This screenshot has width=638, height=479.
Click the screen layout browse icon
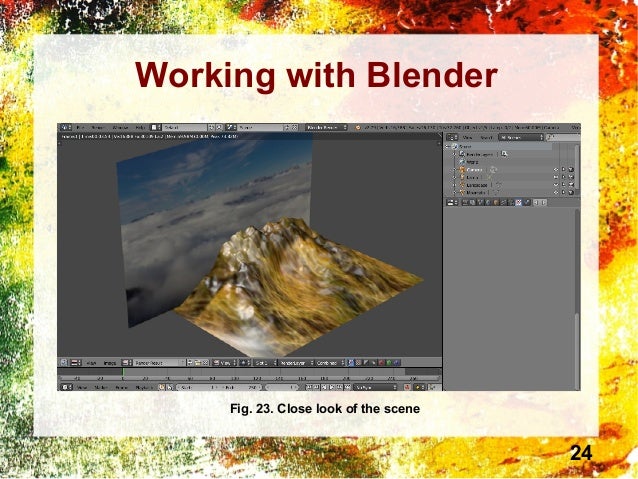click(154, 127)
